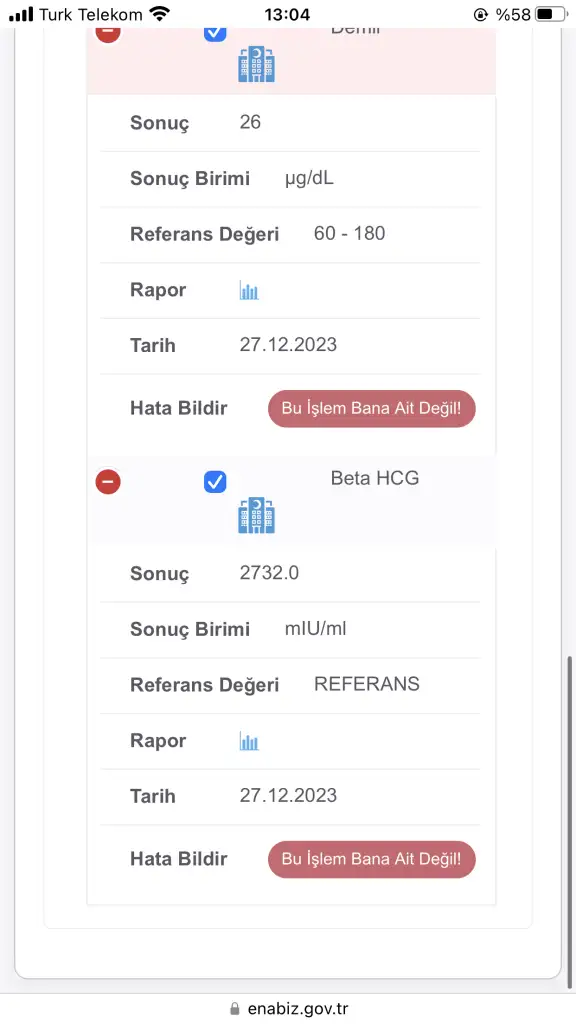Uncheck the Beta HCG checkbox
The width and height of the screenshot is (576, 1024).
click(215, 482)
